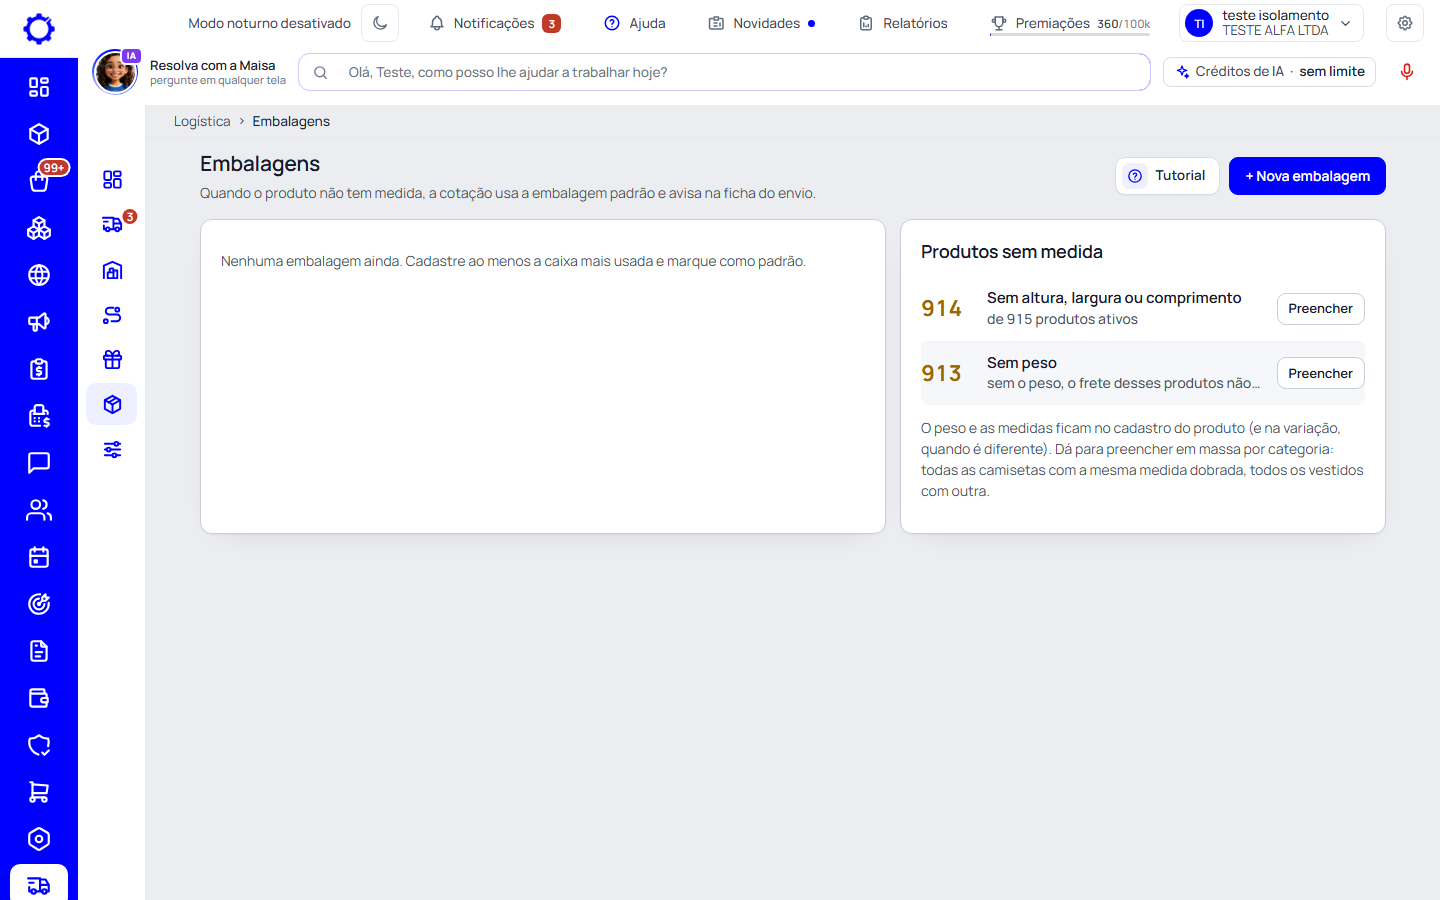Screen dimensions: 1440x900
Task: Open the calculator with dollar icon in sidebar
Action: pos(39,416)
